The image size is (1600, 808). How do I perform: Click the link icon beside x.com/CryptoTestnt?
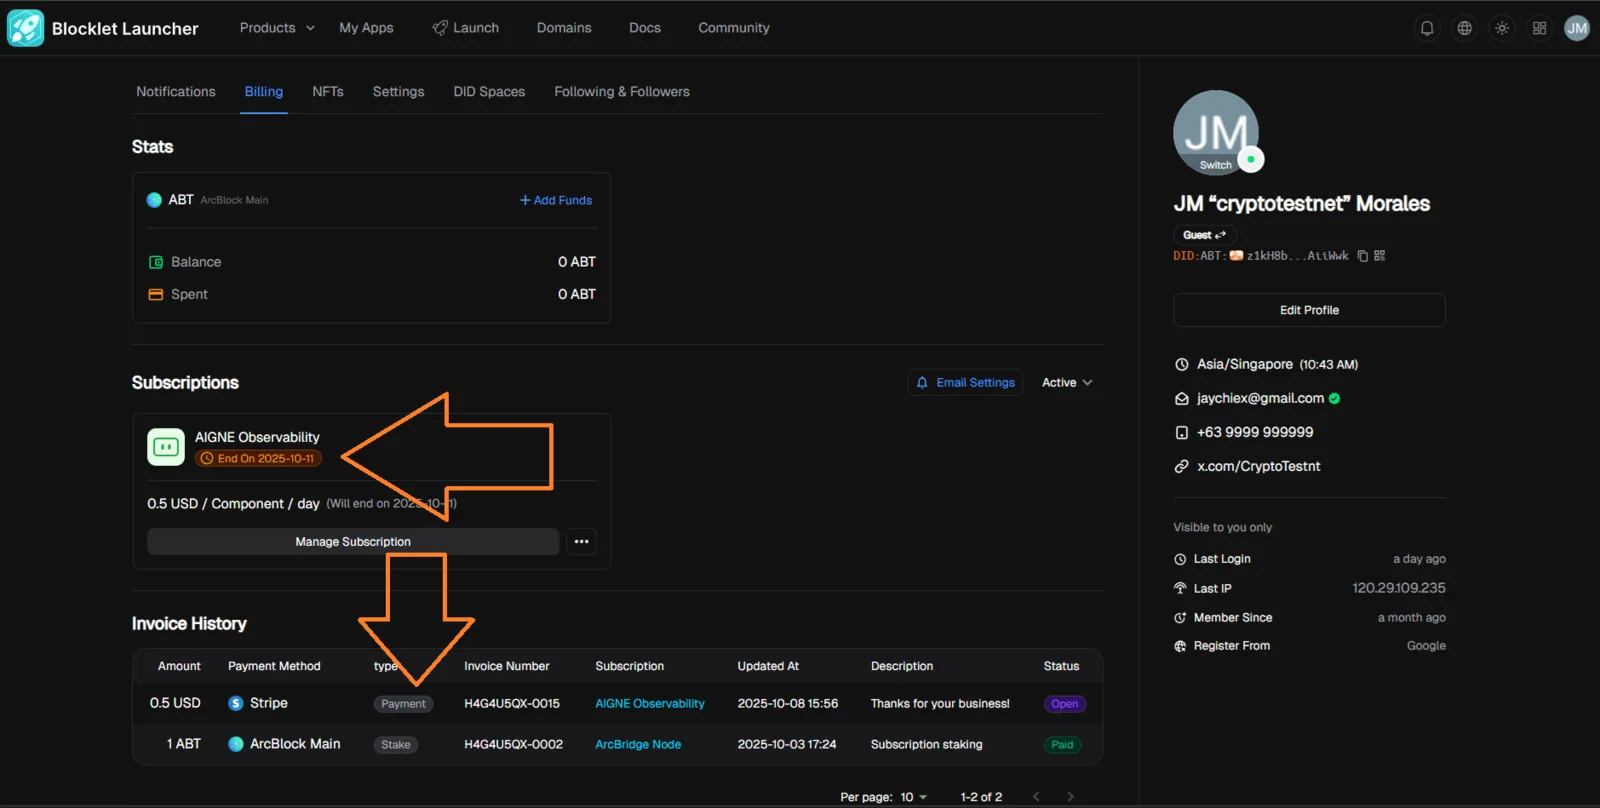click(x=1181, y=467)
